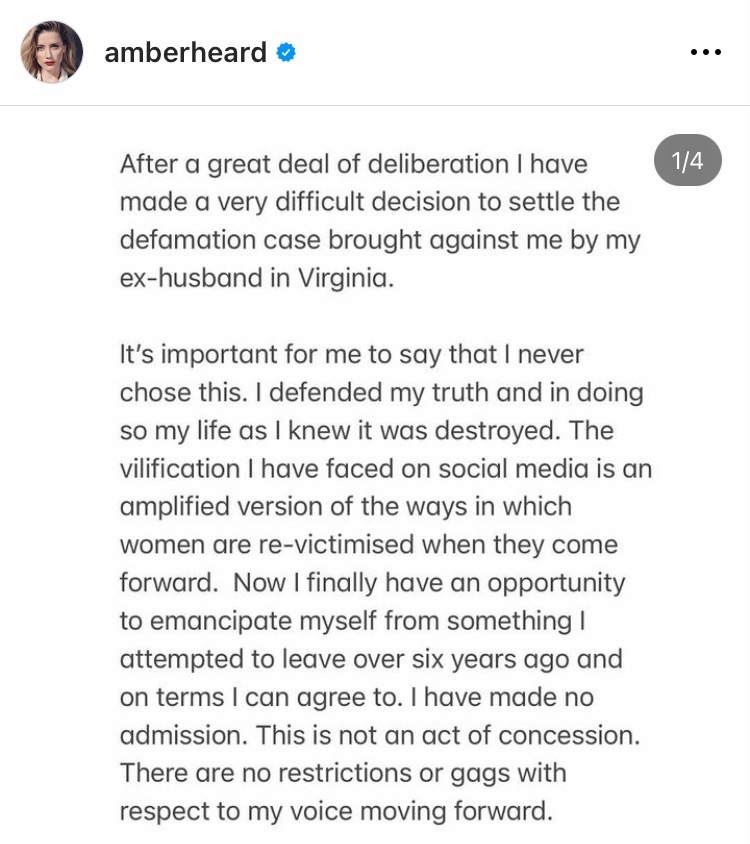The height and width of the screenshot is (844, 750).
Task: Tap the 1/4 carousel page indicator
Action: pyautogui.click(x=688, y=160)
